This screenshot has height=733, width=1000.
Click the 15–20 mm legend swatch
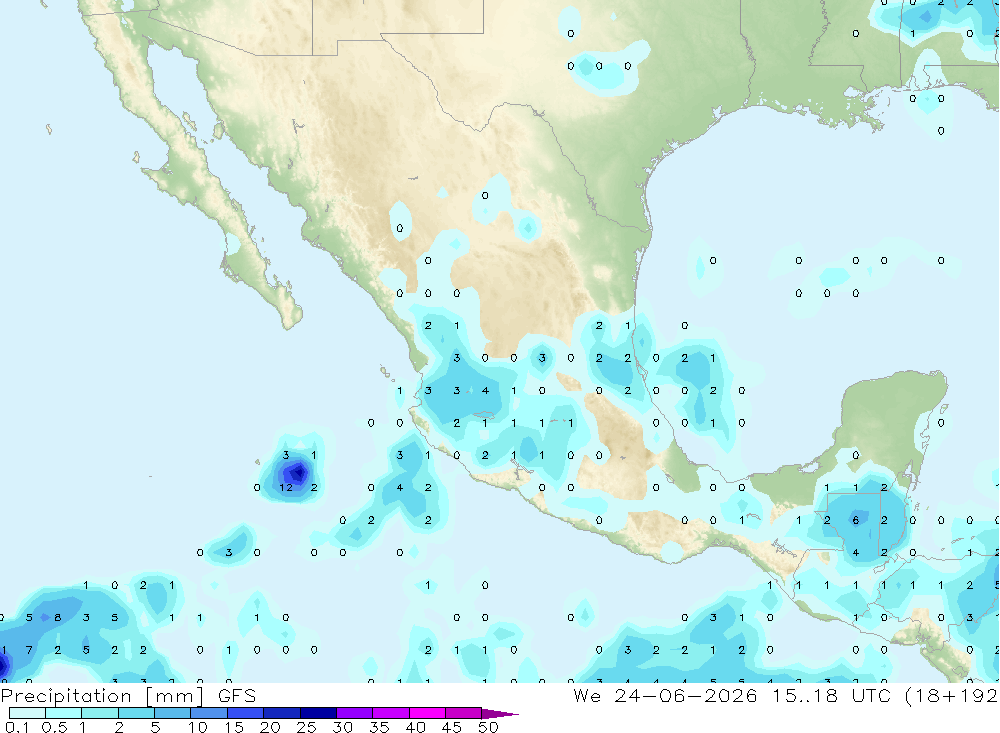tap(245, 713)
